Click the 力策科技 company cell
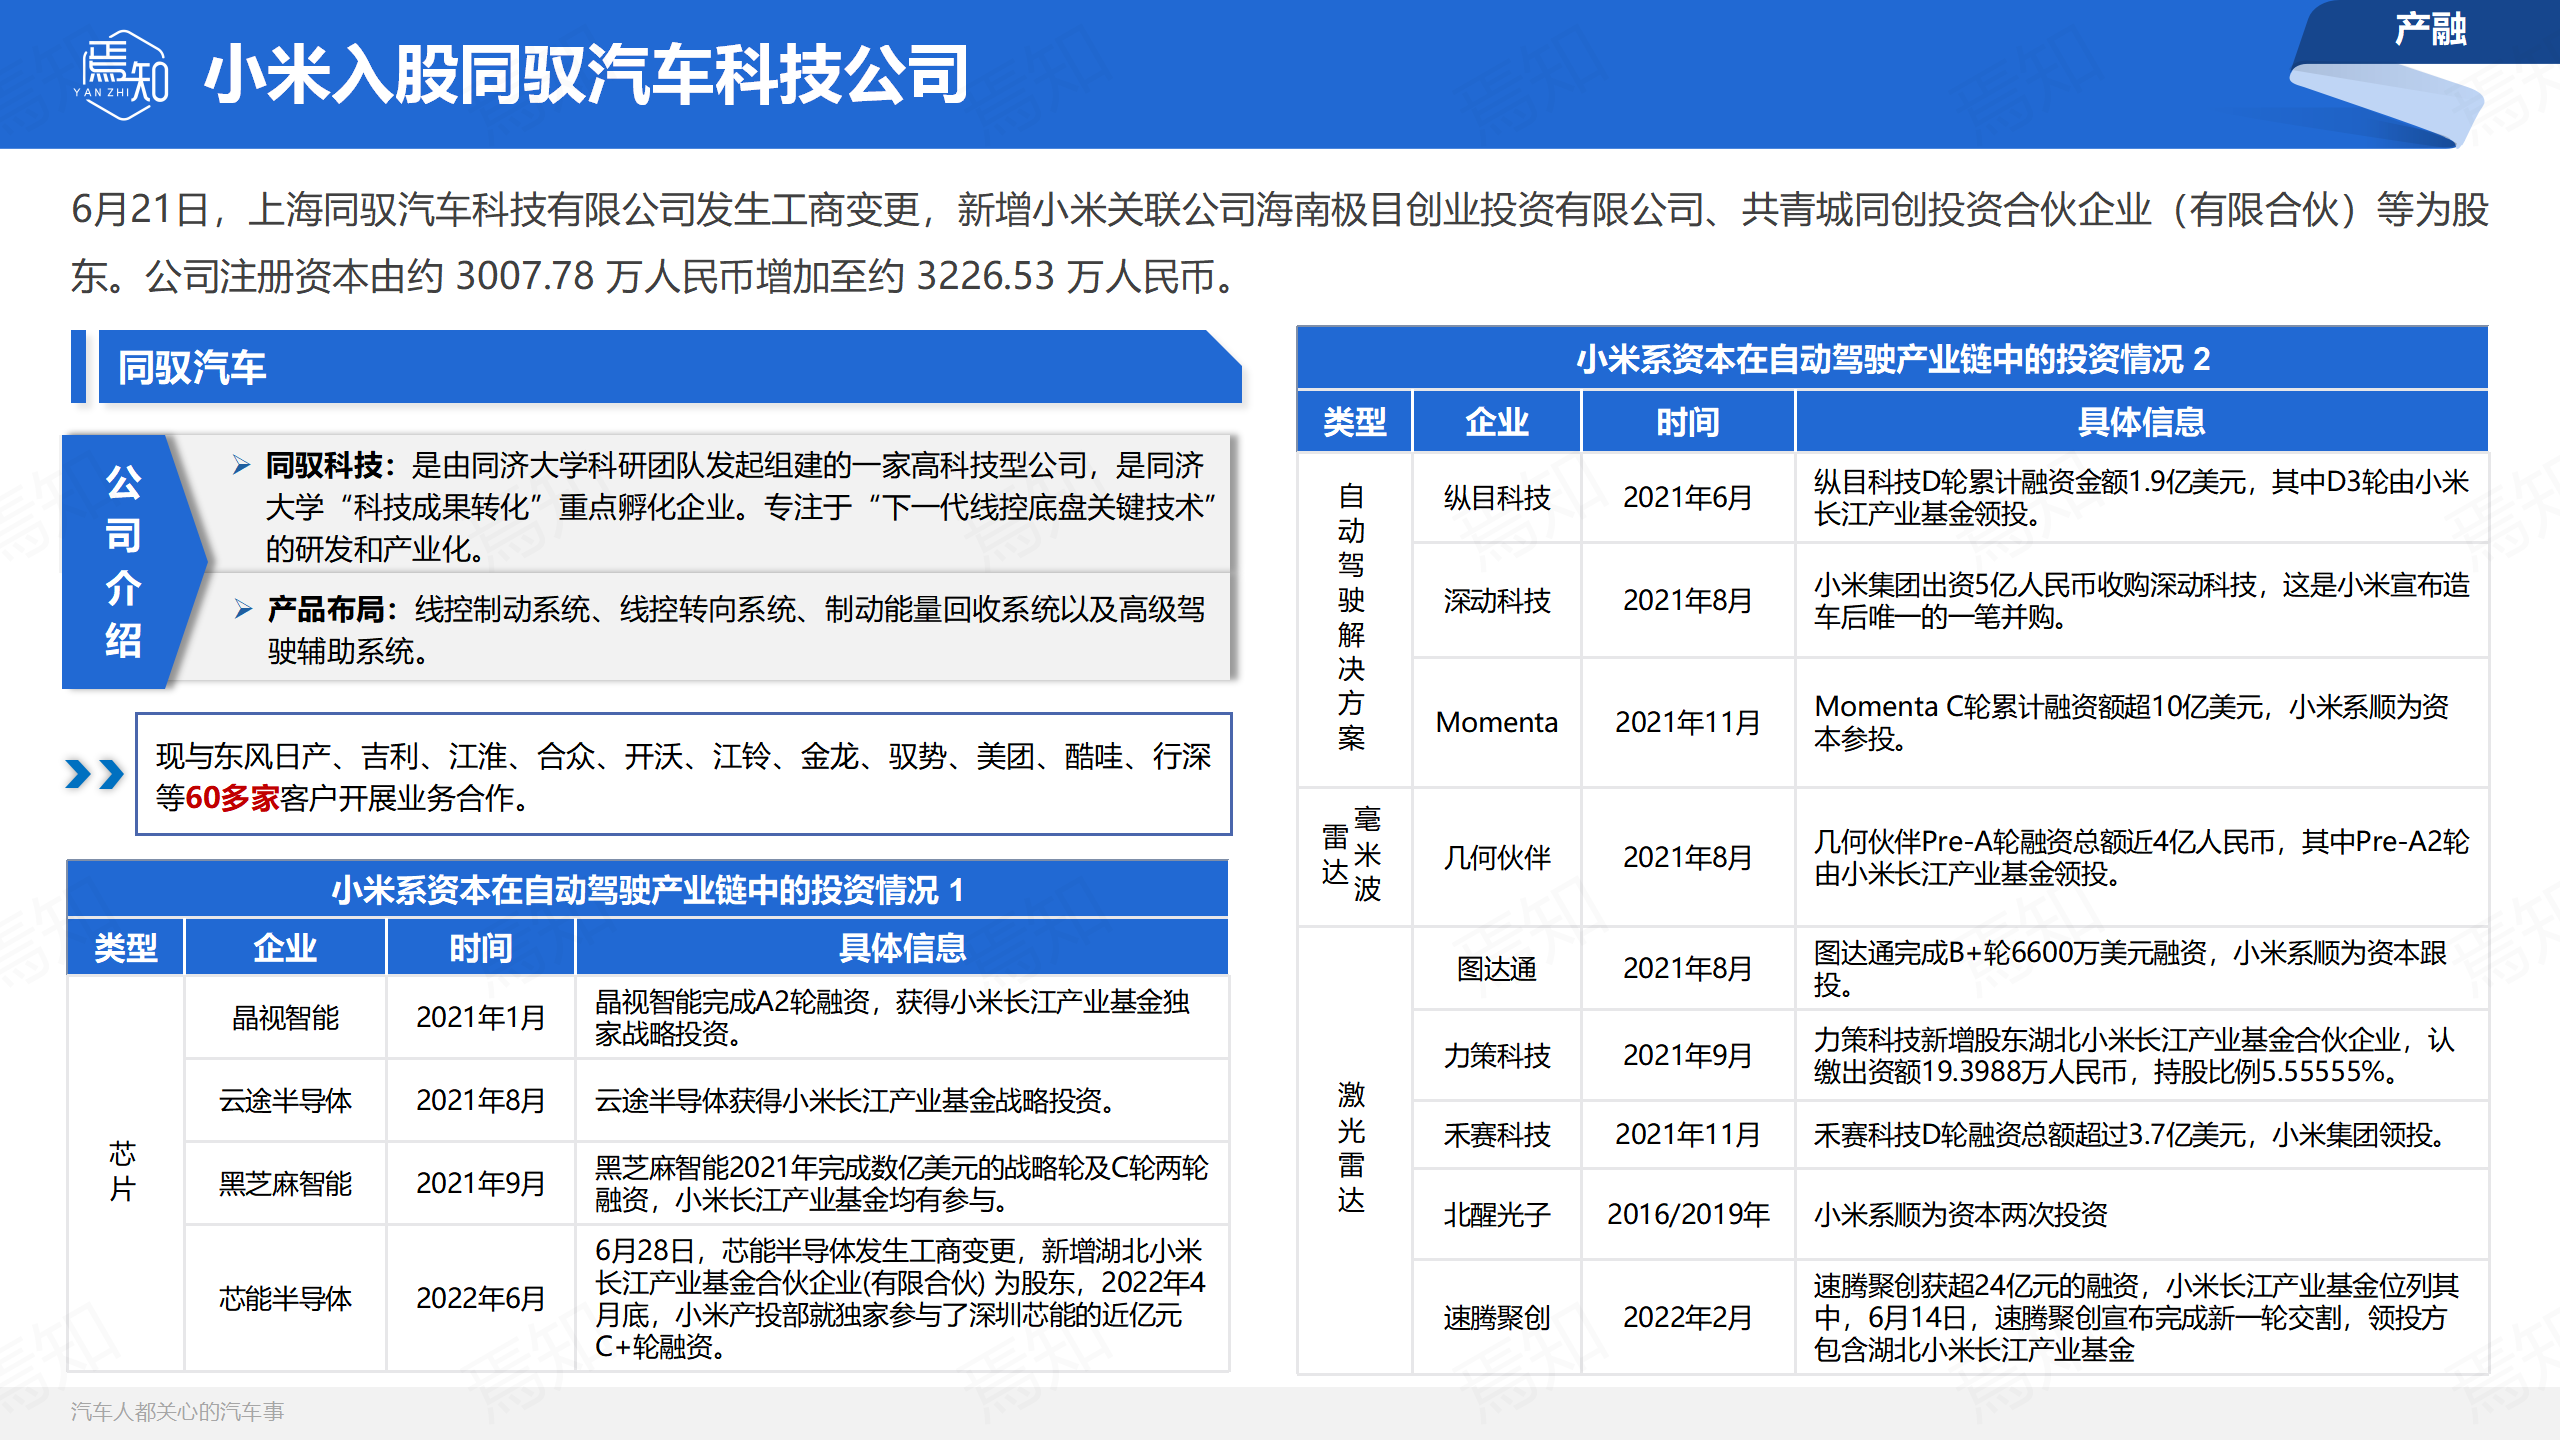This screenshot has width=2560, height=1440. click(1497, 1056)
